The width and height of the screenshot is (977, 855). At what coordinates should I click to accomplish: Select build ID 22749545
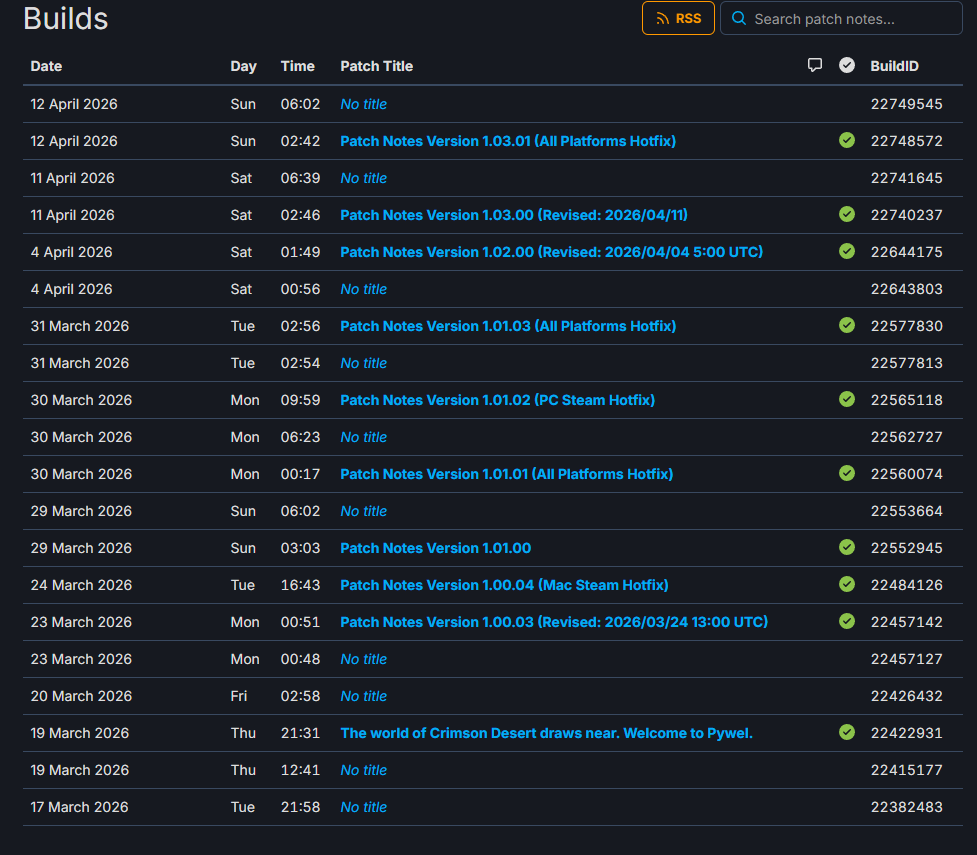point(906,104)
